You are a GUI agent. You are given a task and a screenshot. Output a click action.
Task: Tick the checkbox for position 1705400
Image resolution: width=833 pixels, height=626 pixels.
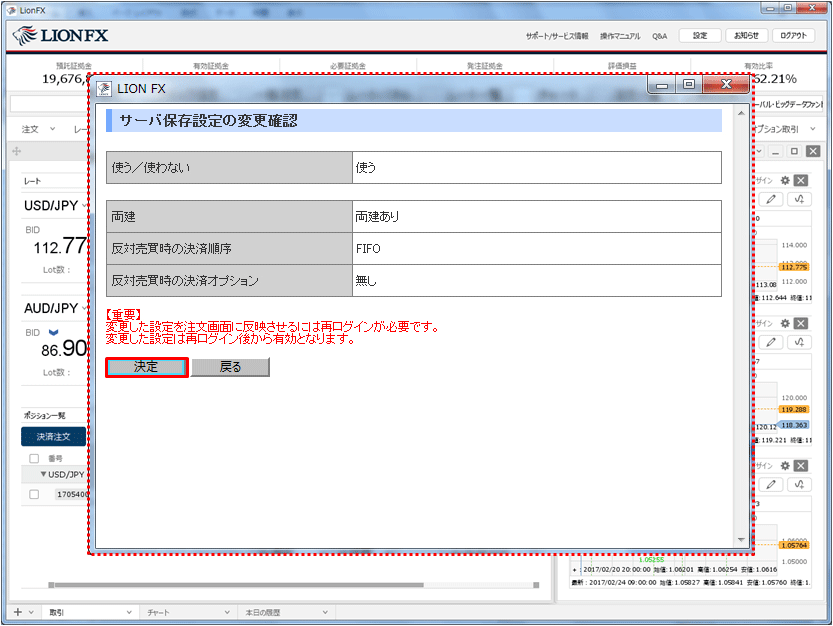[34, 494]
